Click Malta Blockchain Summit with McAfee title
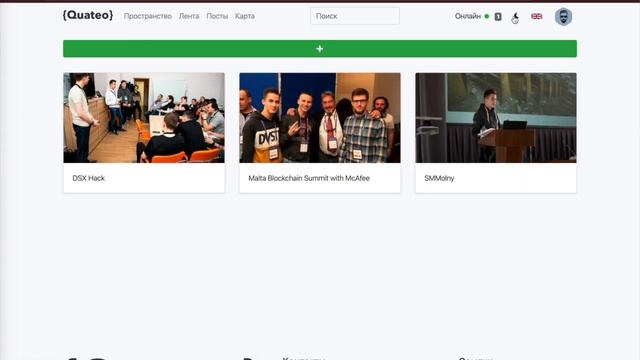 (x=309, y=178)
